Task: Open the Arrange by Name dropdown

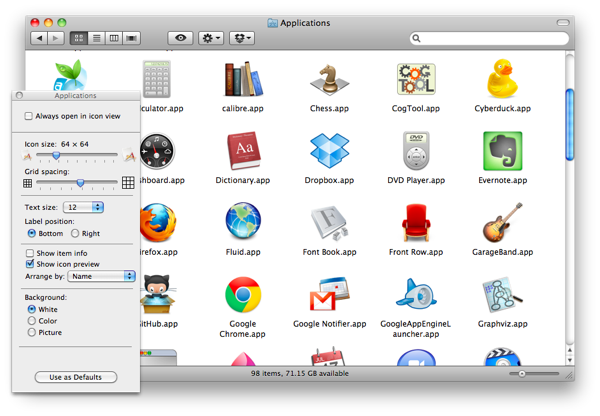Action: [x=101, y=276]
